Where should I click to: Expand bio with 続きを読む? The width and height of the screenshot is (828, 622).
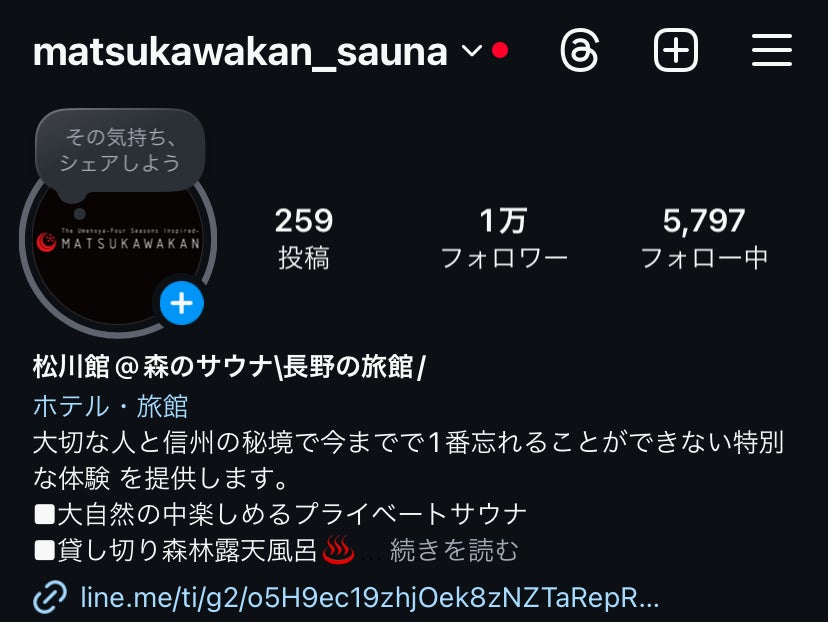coord(454,550)
